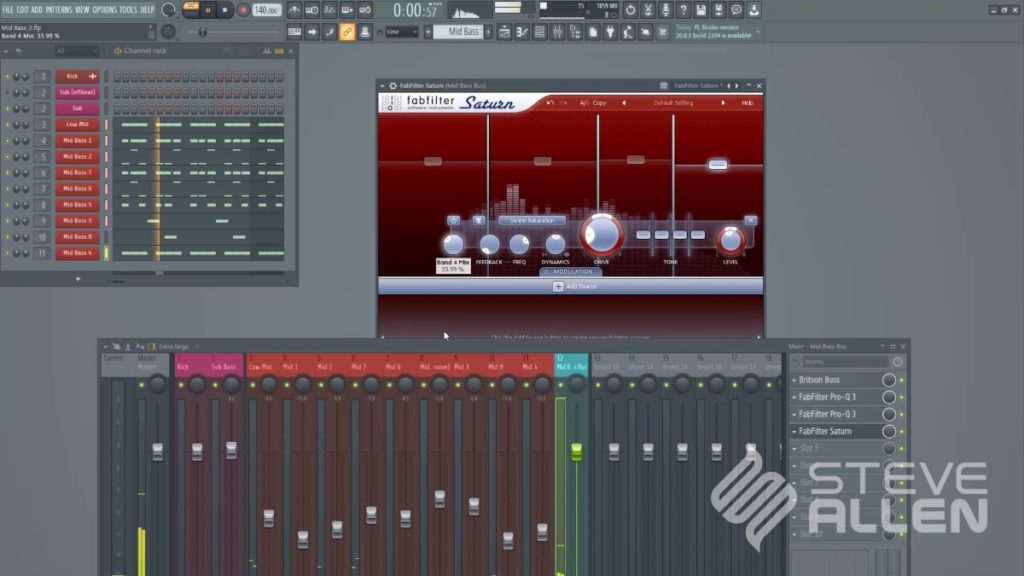Stop playback with the stop button
The image size is (1024, 576).
pos(225,10)
